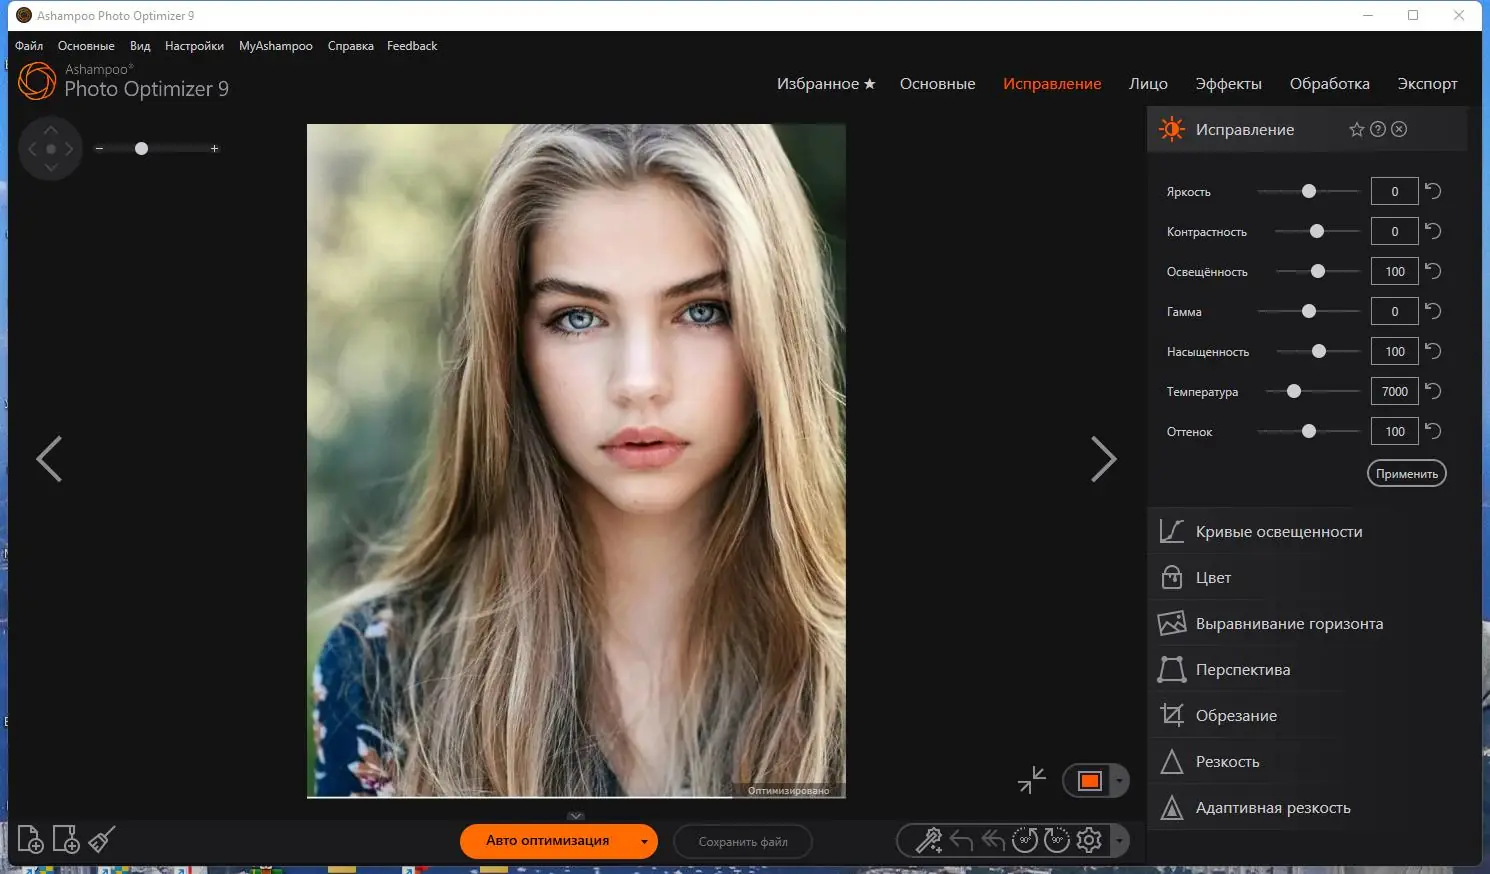This screenshot has height=874, width=1490.
Task: Click the single undo arrow icon
Action: (961, 841)
